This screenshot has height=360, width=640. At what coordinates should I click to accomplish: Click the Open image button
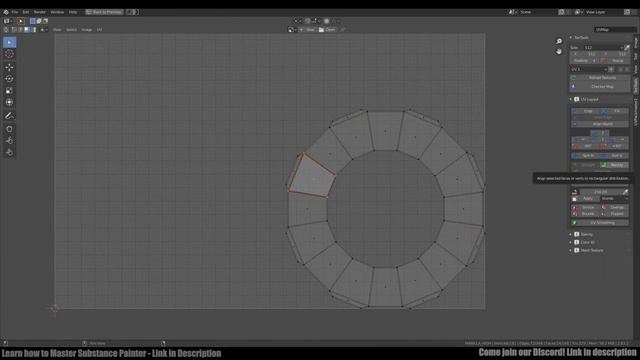tap(327, 30)
